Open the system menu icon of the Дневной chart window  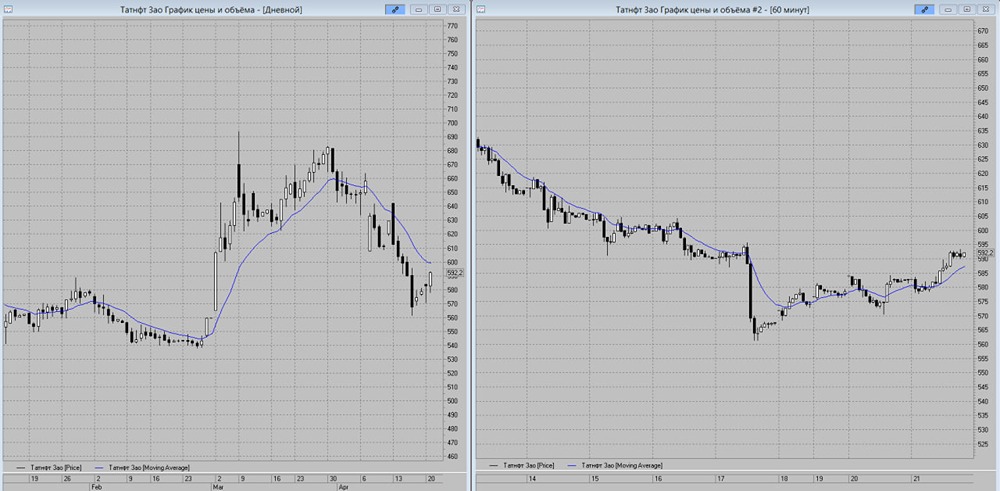[x=8, y=10]
